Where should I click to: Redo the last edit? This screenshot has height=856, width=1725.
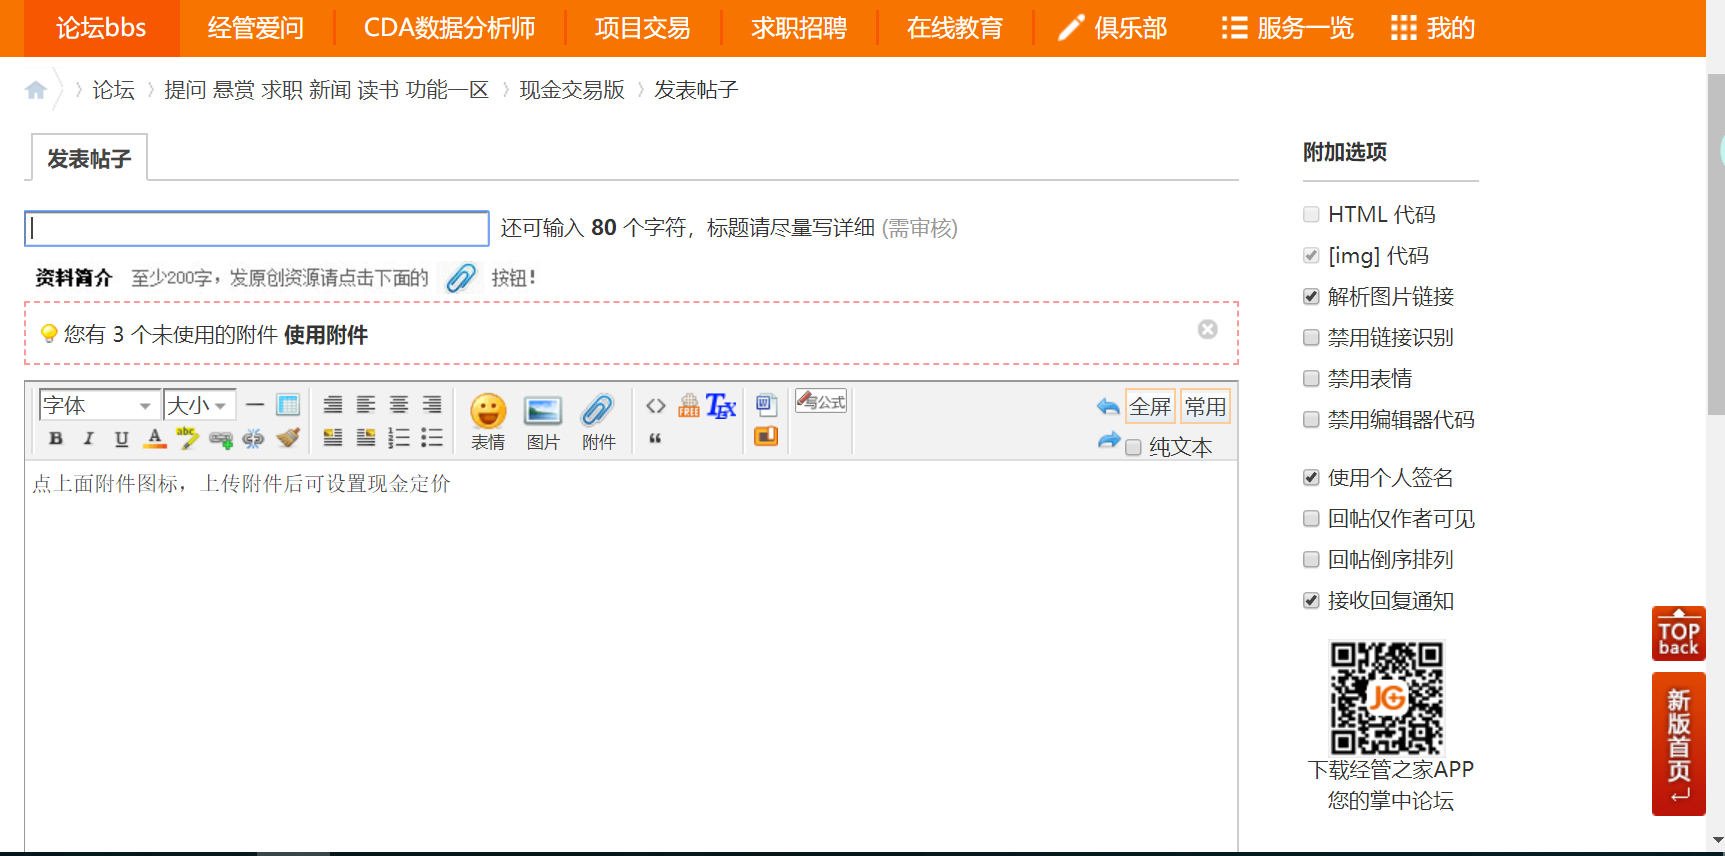click(x=1108, y=440)
